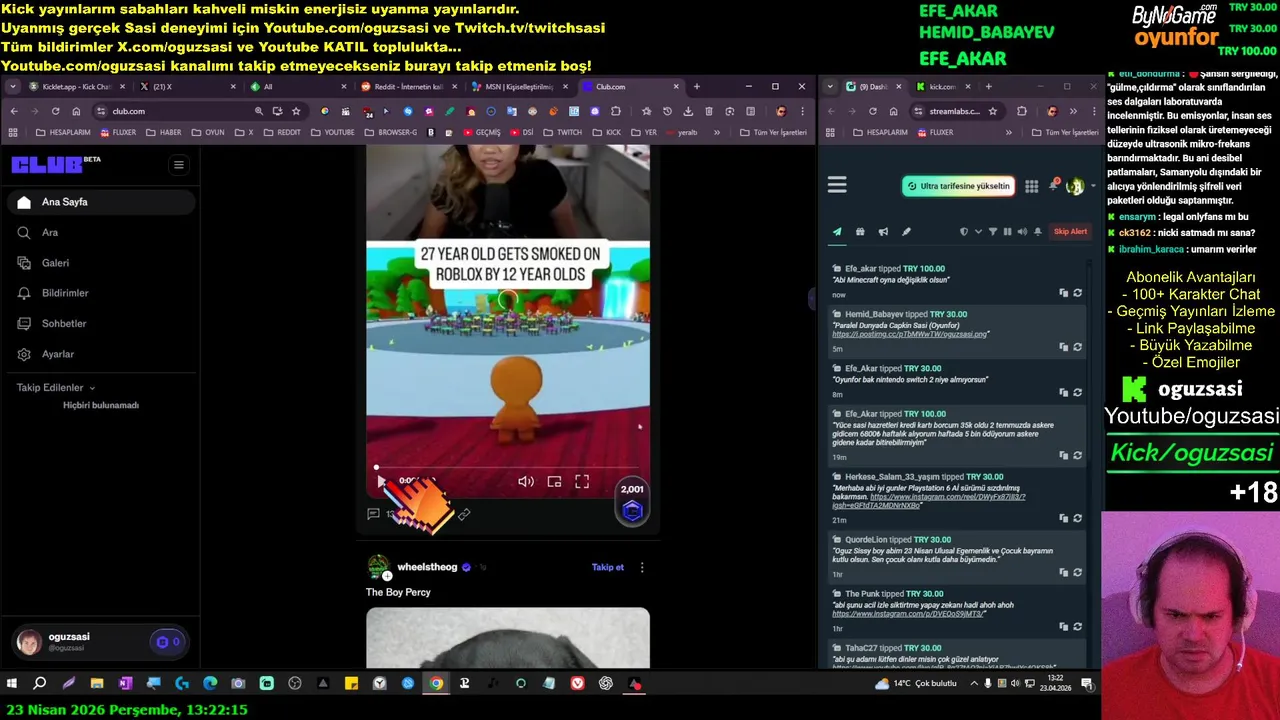This screenshot has height=720, width=1280.
Task: Open the filter funnel for events
Action: [993, 232]
